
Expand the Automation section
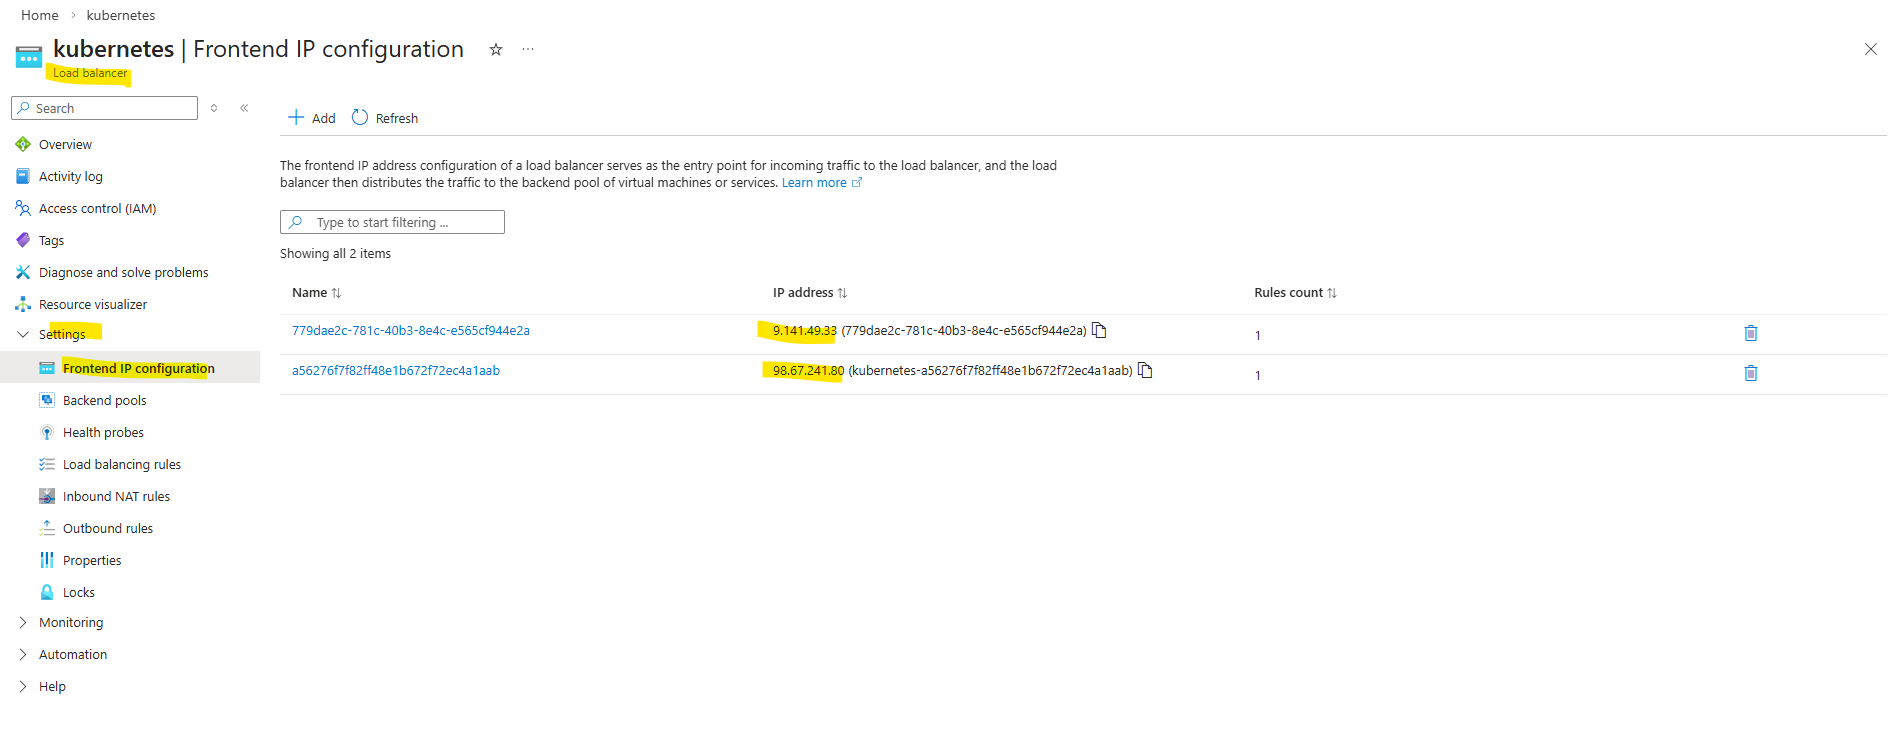(x=23, y=654)
